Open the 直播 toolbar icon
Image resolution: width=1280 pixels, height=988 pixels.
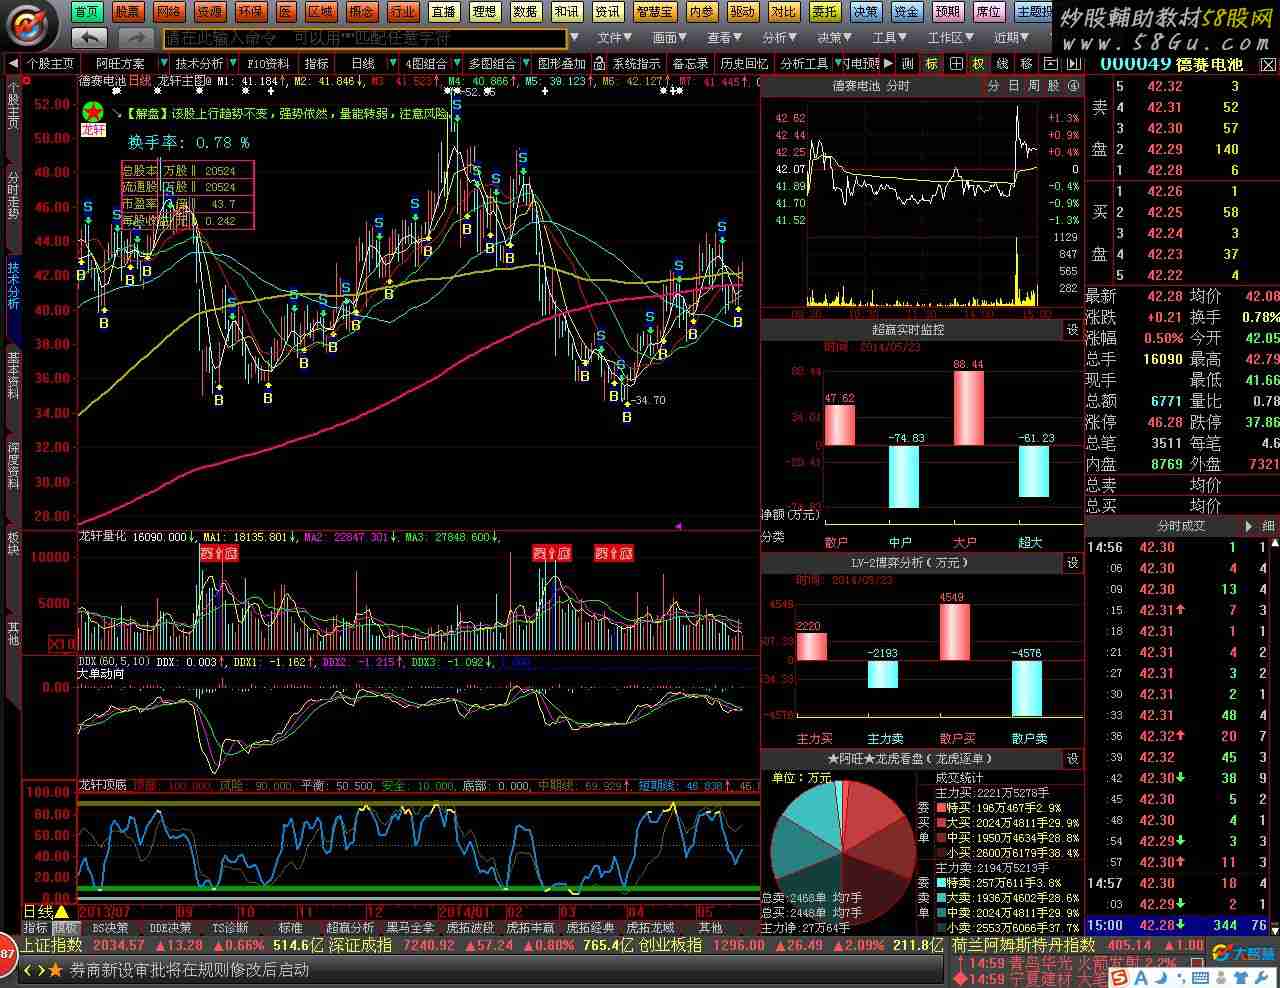444,12
